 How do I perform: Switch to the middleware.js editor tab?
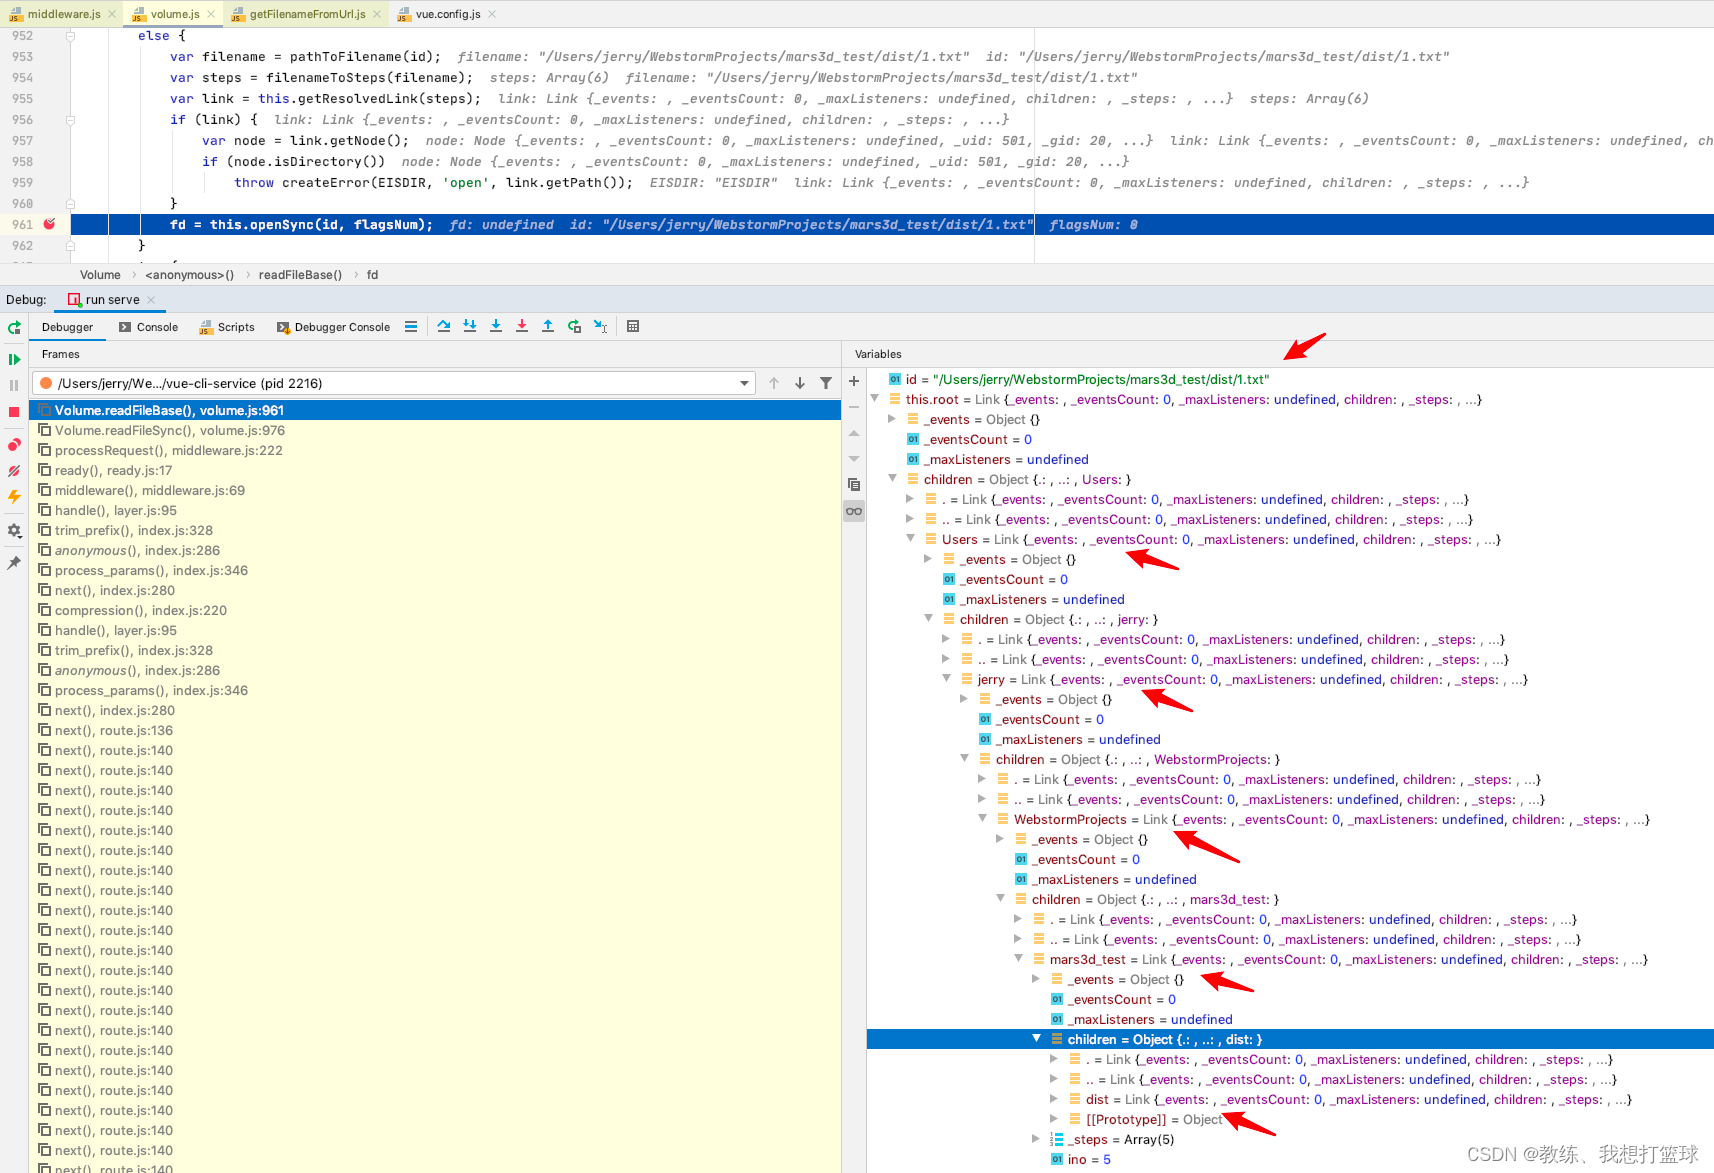pos(63,14)
